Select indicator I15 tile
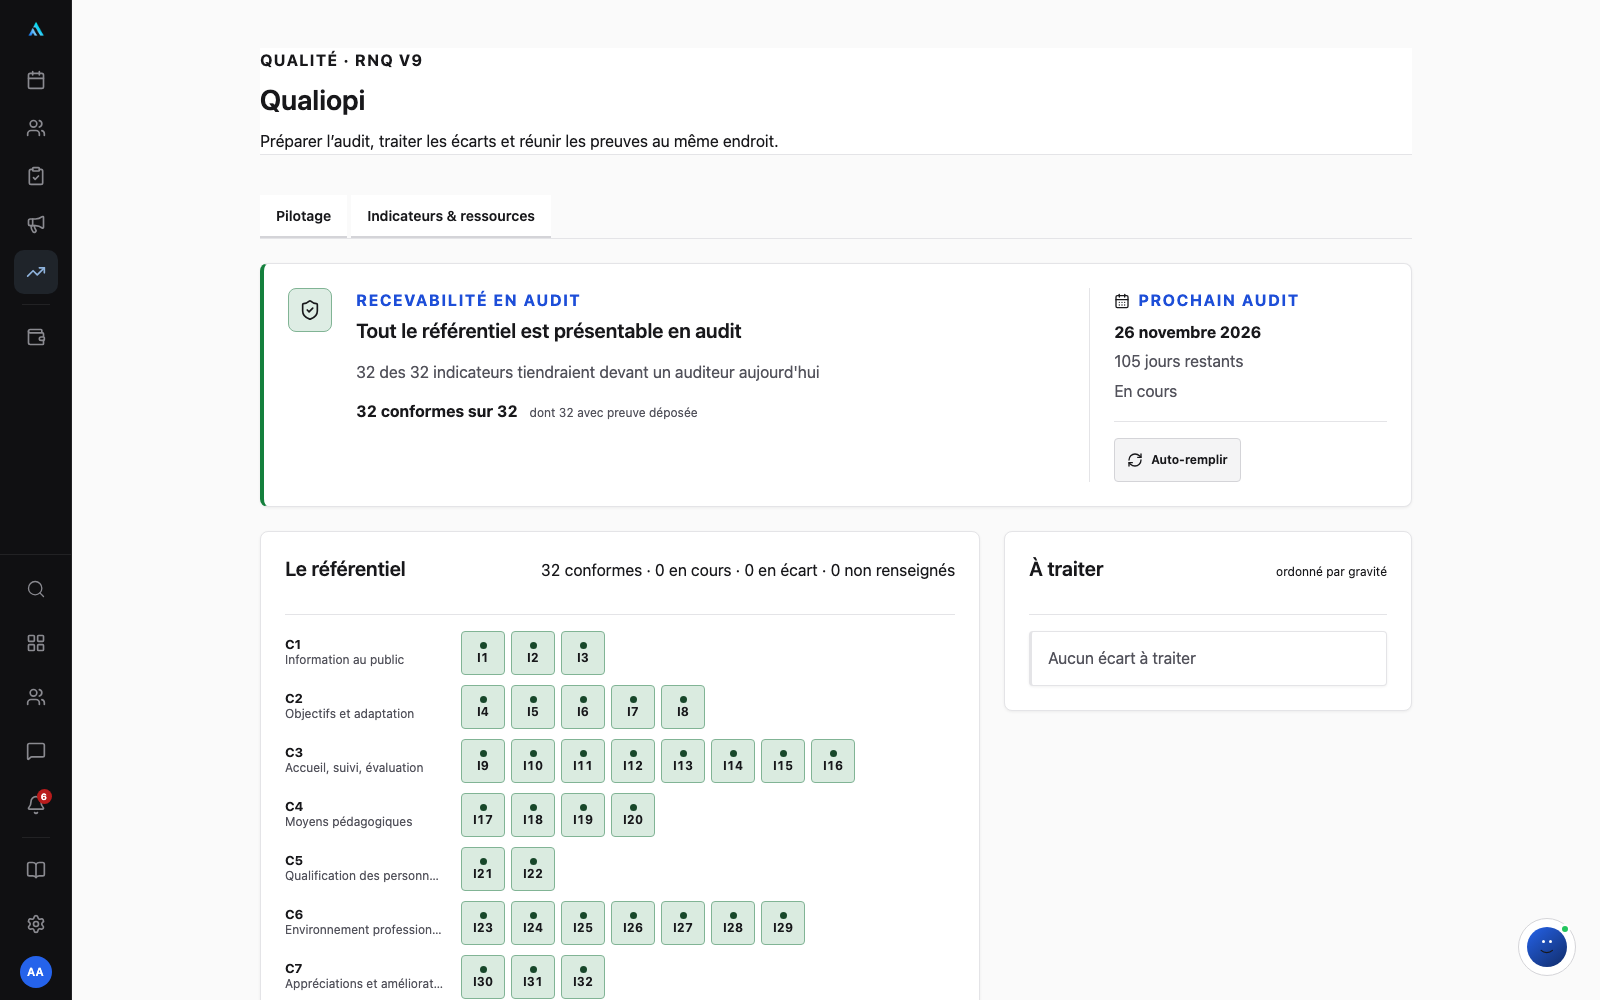Screen dimensions: 1600x1000 tap(783, 761)
